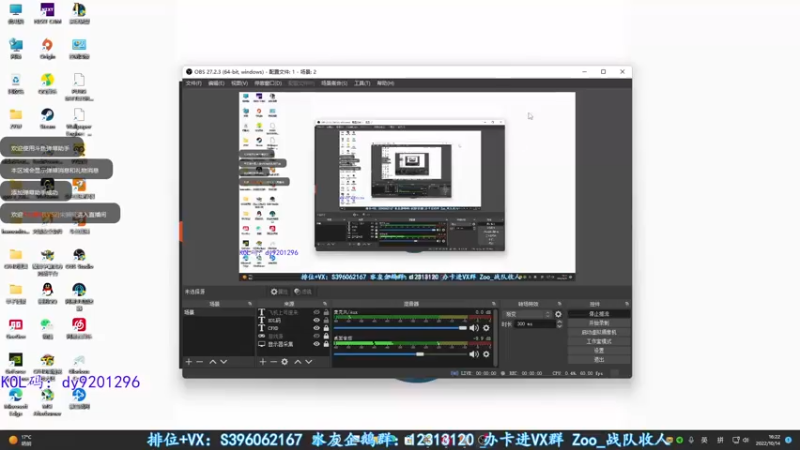800x450 pixels.
Task: Open the 滤镜 filters button above Sources
Action: point(303,292)
